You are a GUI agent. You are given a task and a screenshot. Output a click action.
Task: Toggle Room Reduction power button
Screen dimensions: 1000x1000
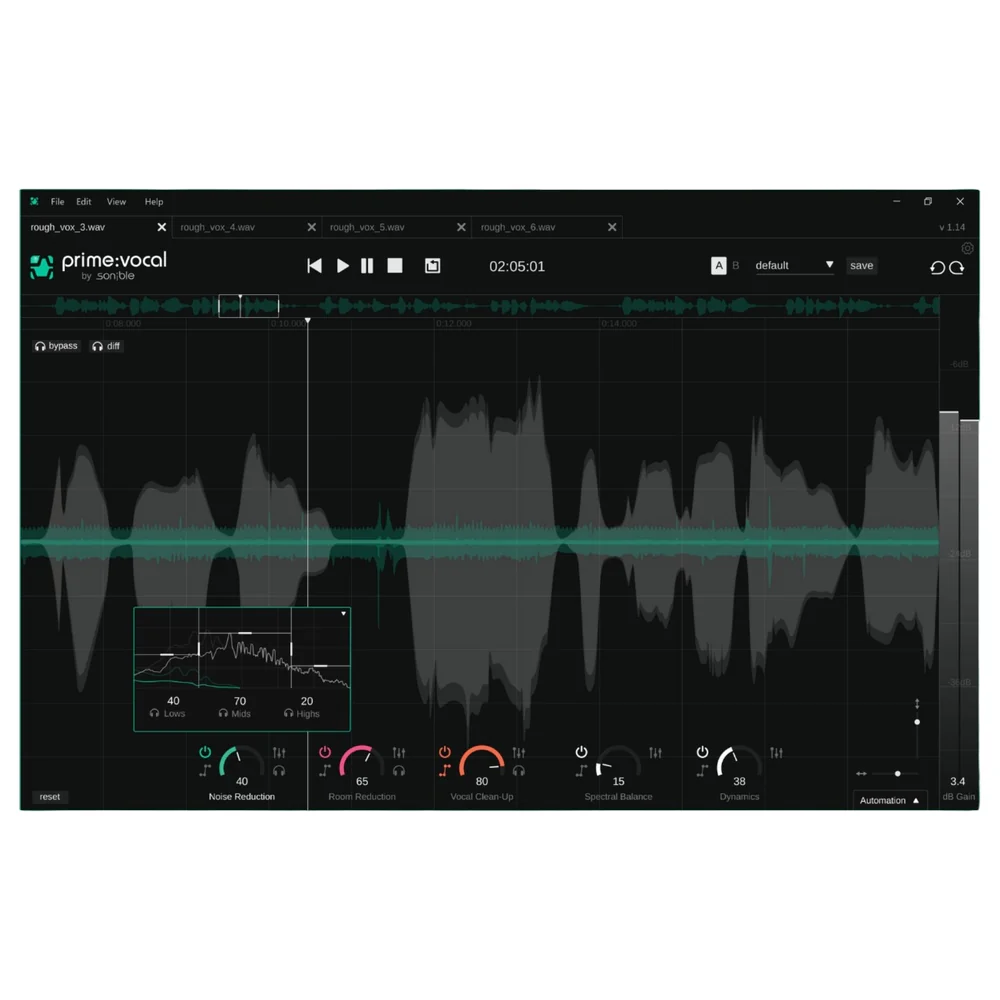(325, 752)
